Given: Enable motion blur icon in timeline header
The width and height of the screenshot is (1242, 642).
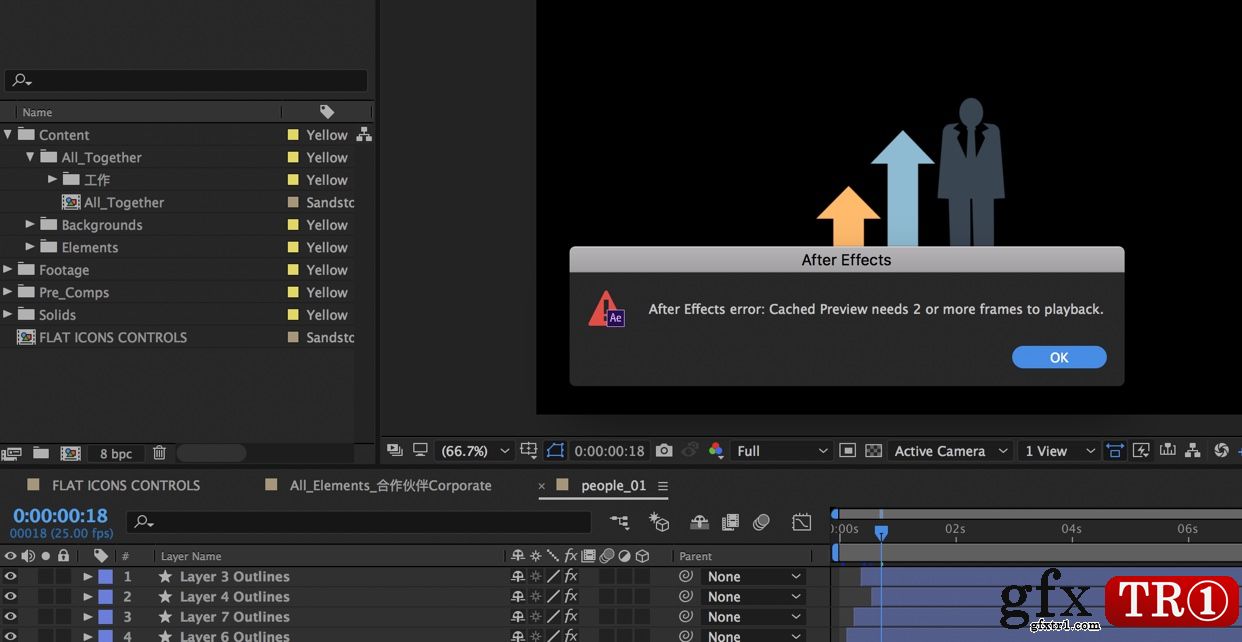Looking at the screenshot, I should (762, 522).
